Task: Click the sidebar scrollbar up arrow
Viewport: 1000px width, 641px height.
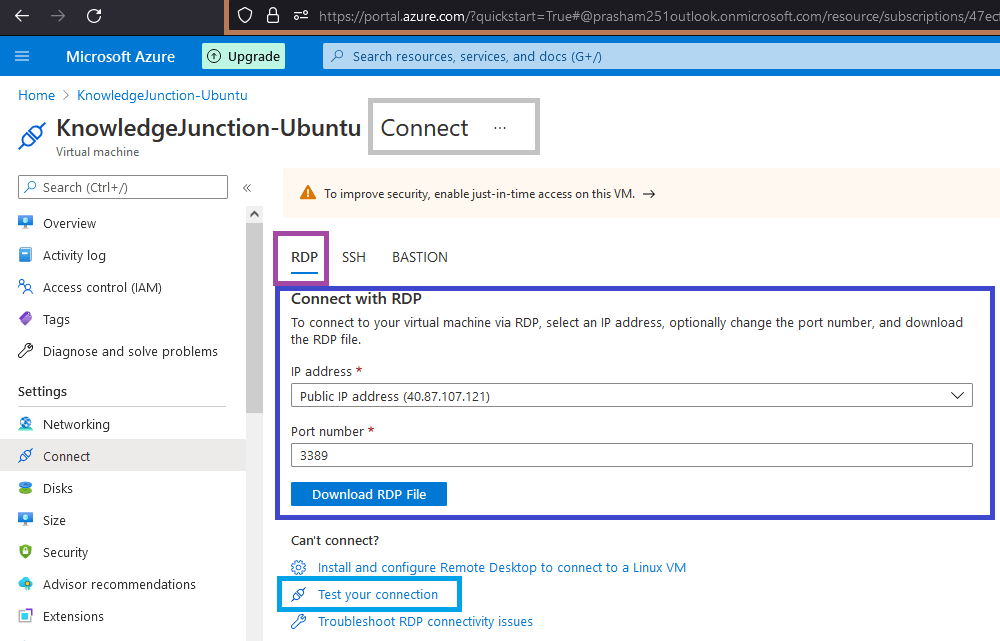Action: click(254, 214)
